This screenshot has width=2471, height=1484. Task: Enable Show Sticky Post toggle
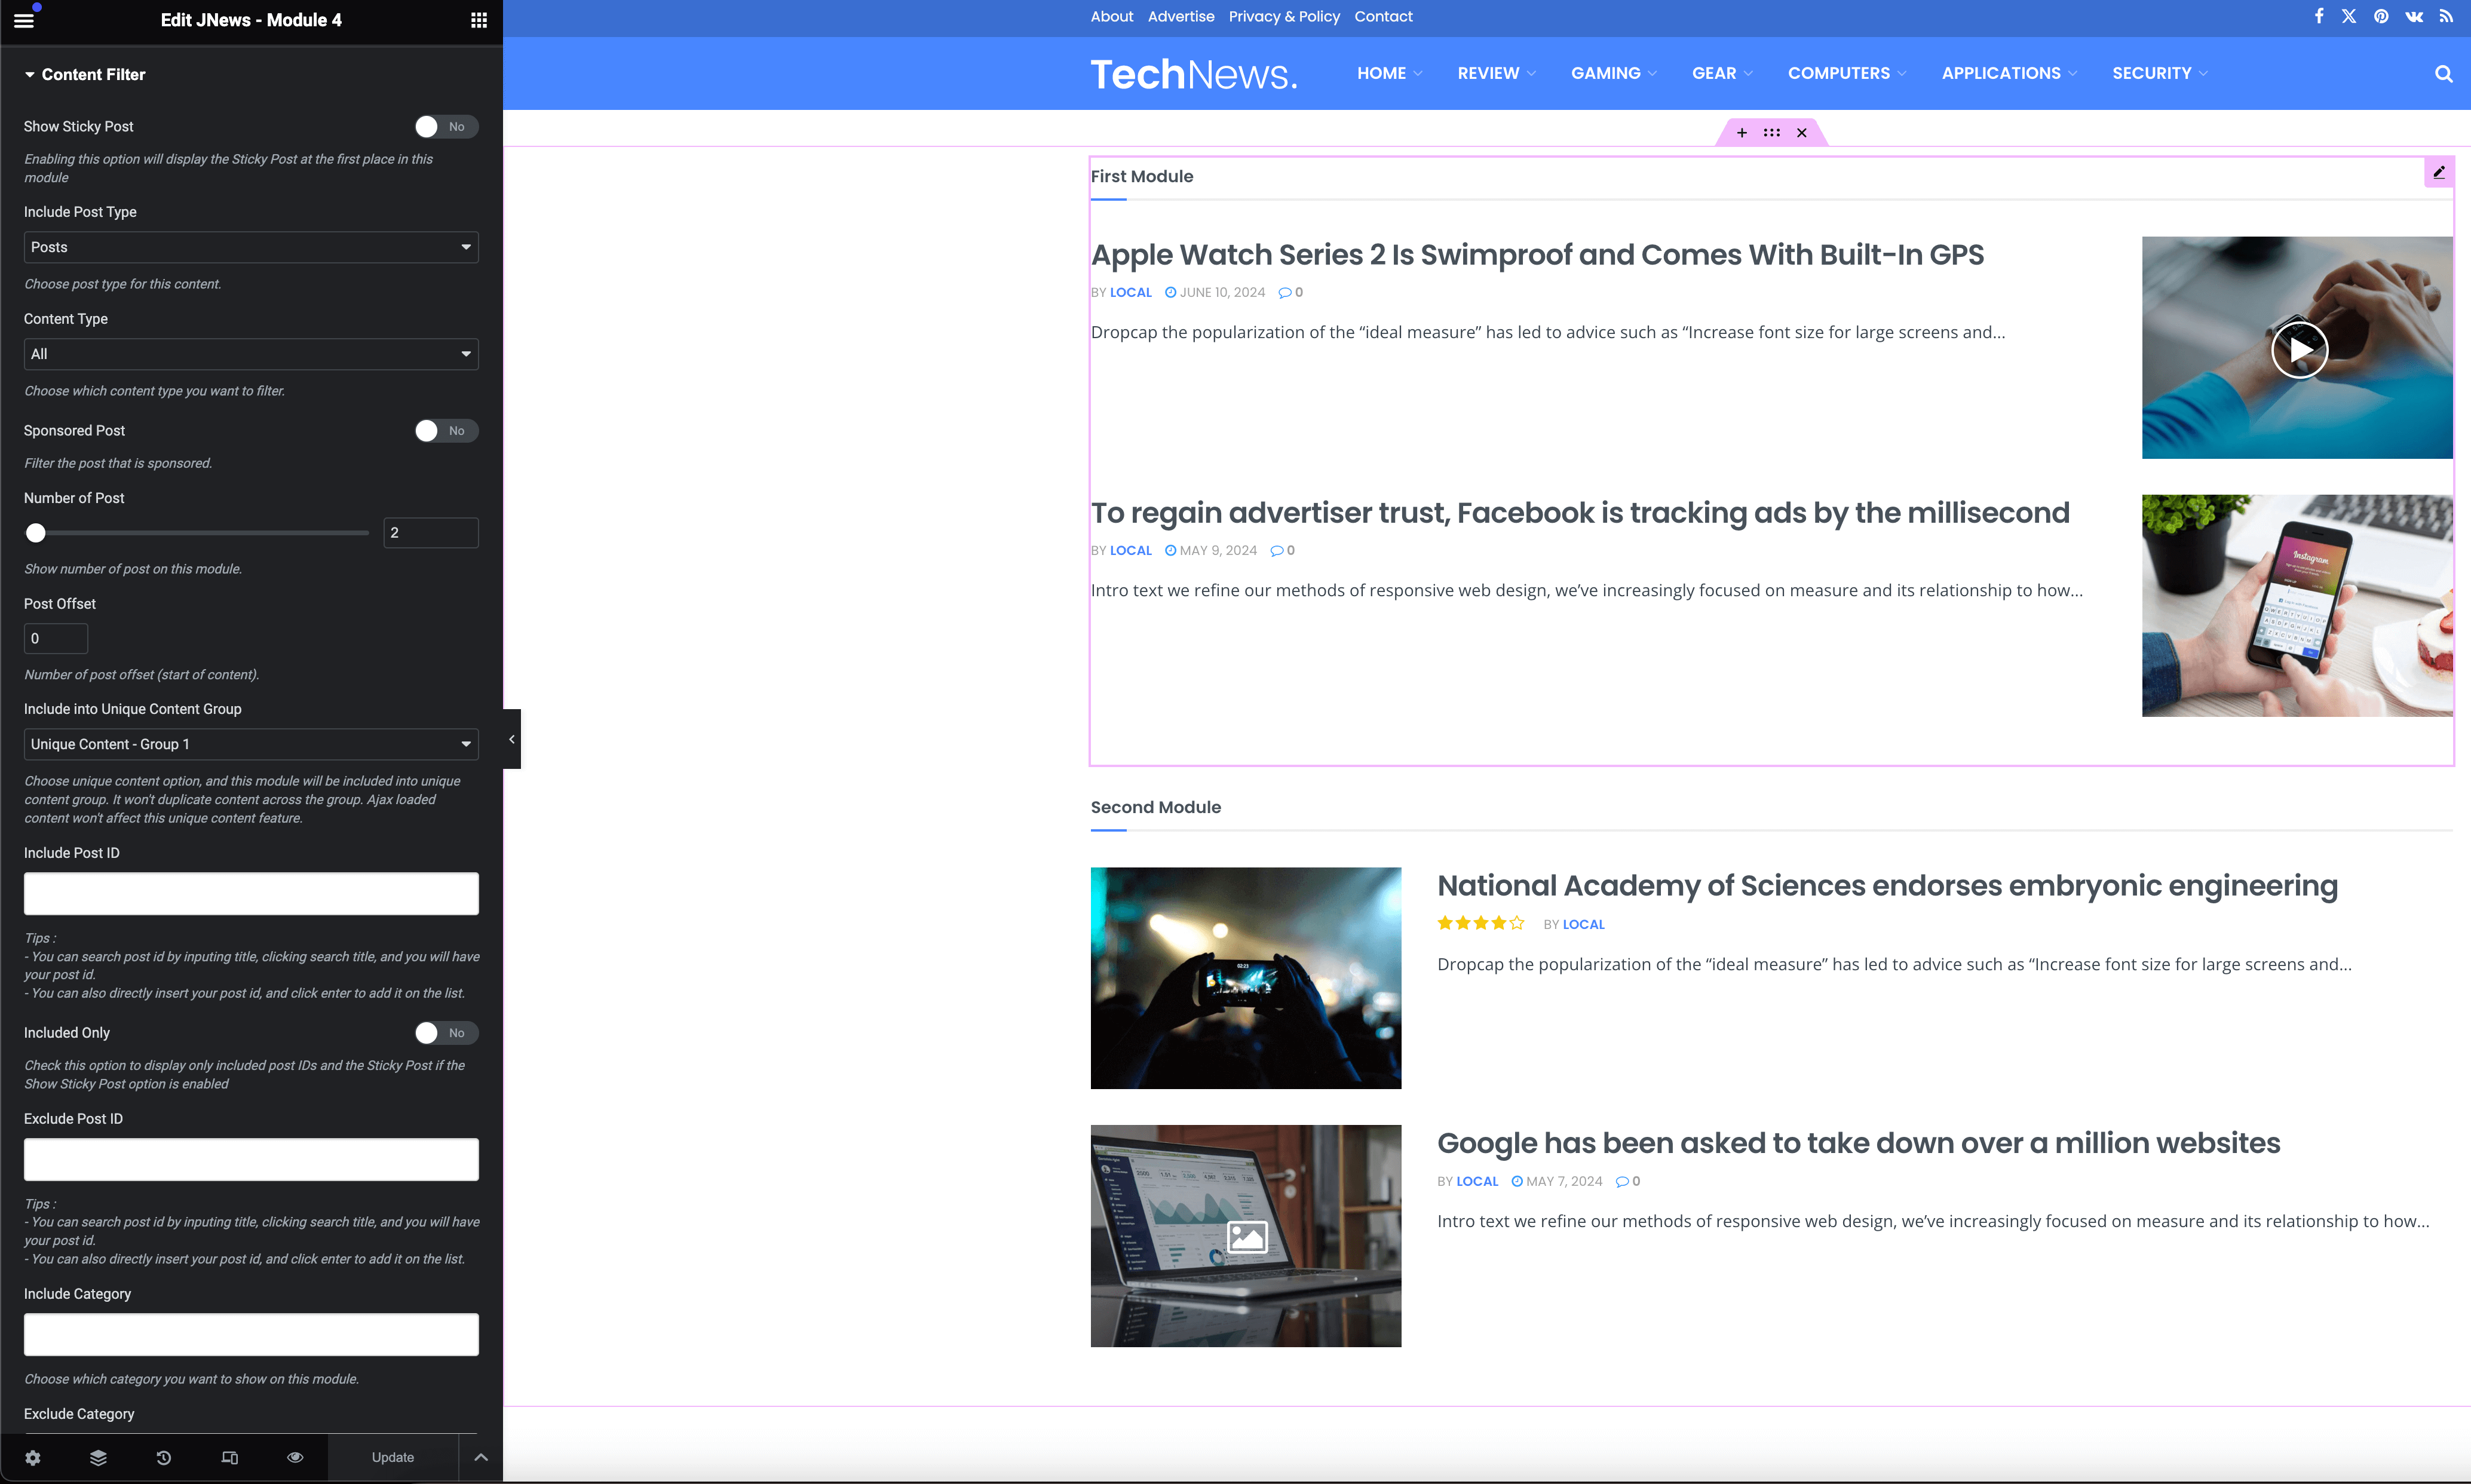click(x=446, y=127)
